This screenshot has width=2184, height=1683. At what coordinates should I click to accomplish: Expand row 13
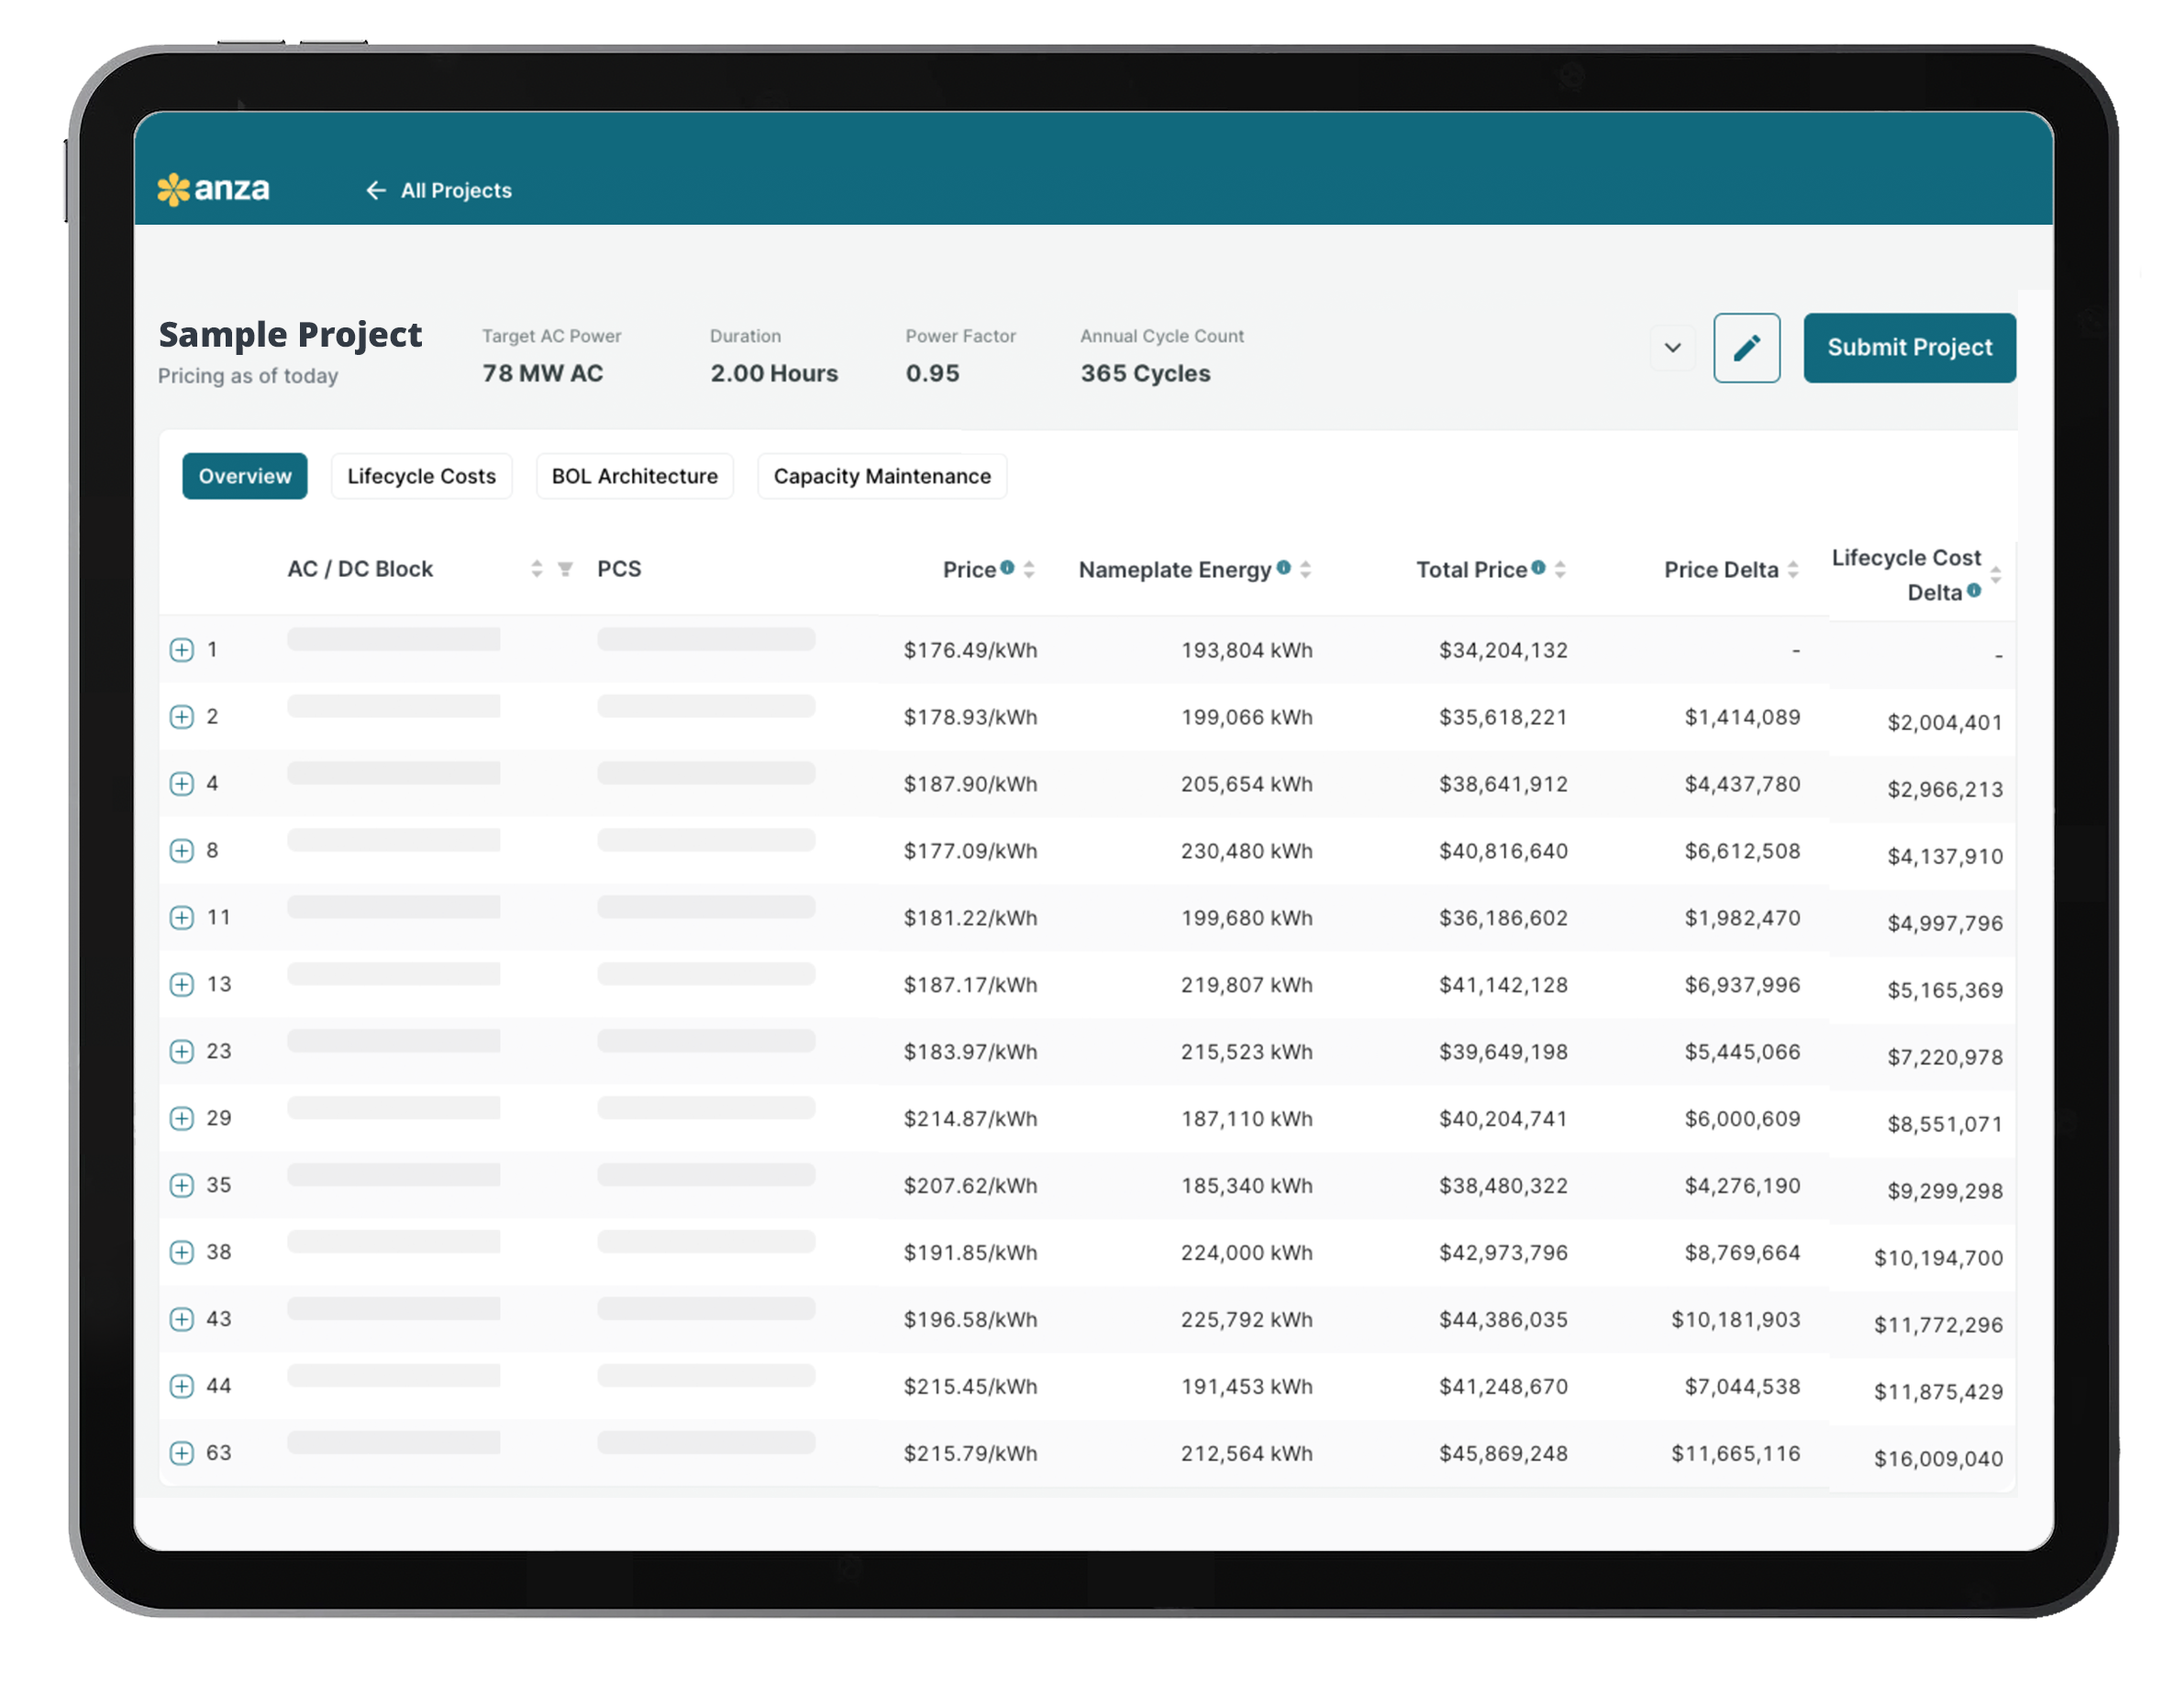[x=181, y=985]
